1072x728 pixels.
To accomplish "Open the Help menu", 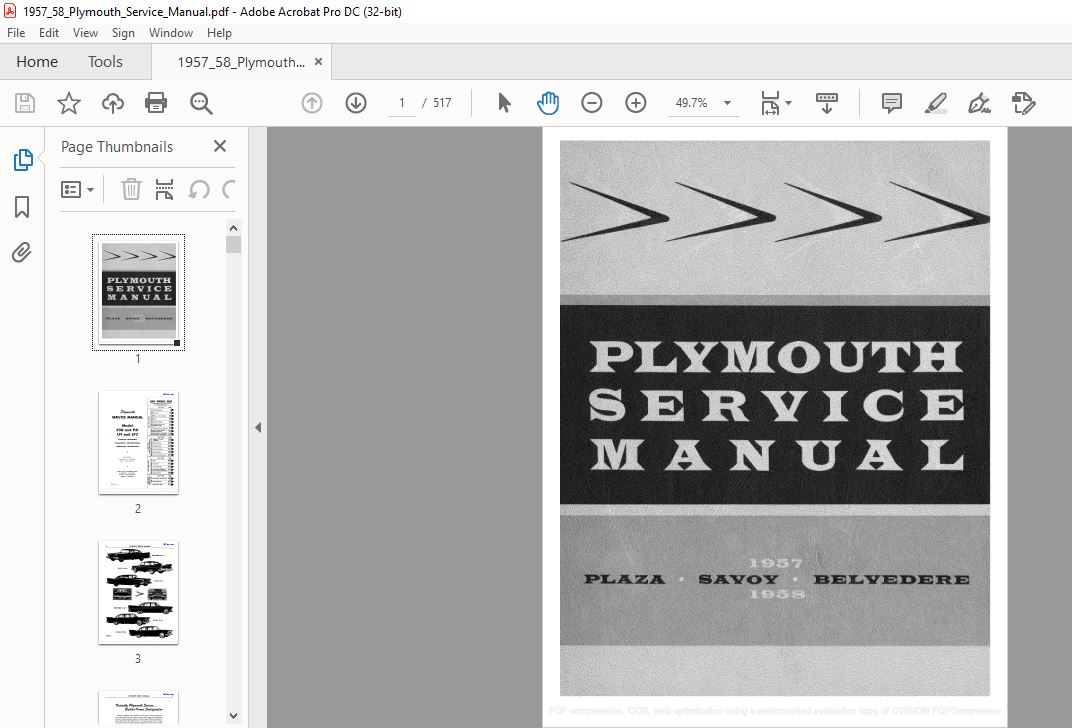I will click(x=219, y=33).
